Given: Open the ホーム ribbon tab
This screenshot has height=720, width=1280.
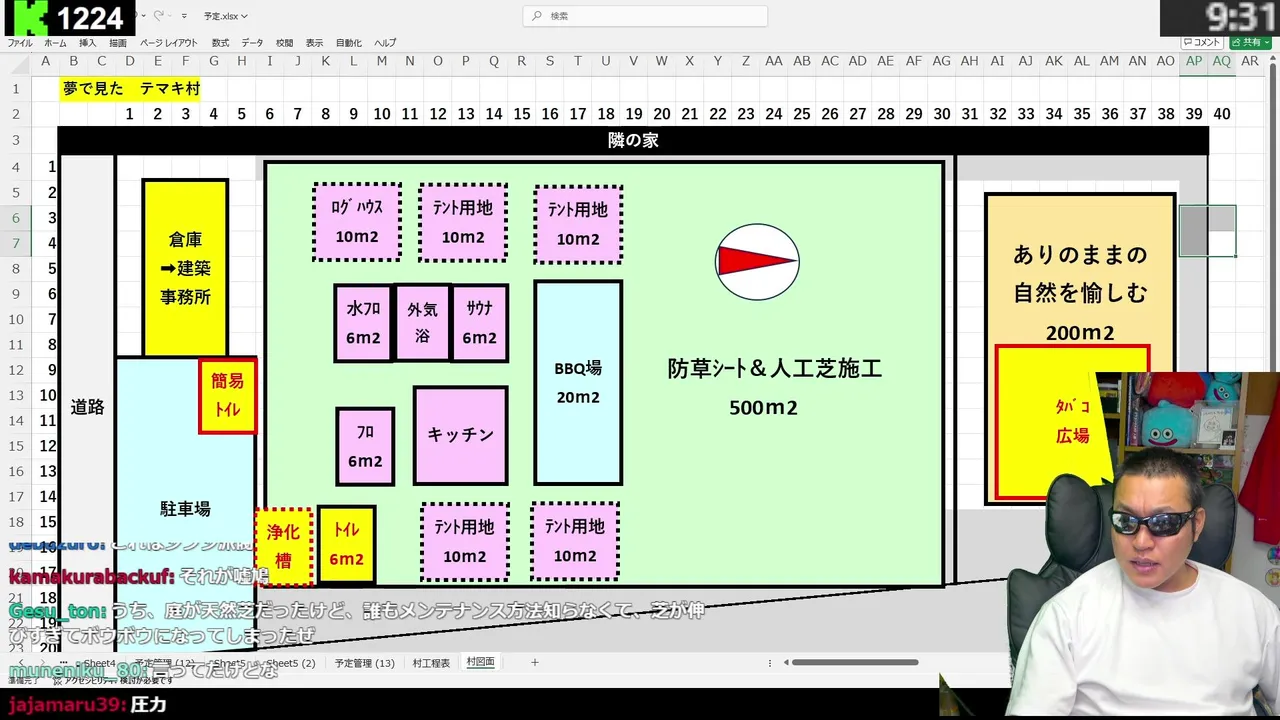Looking at the screenshot, I should click(x=55, y=43).
